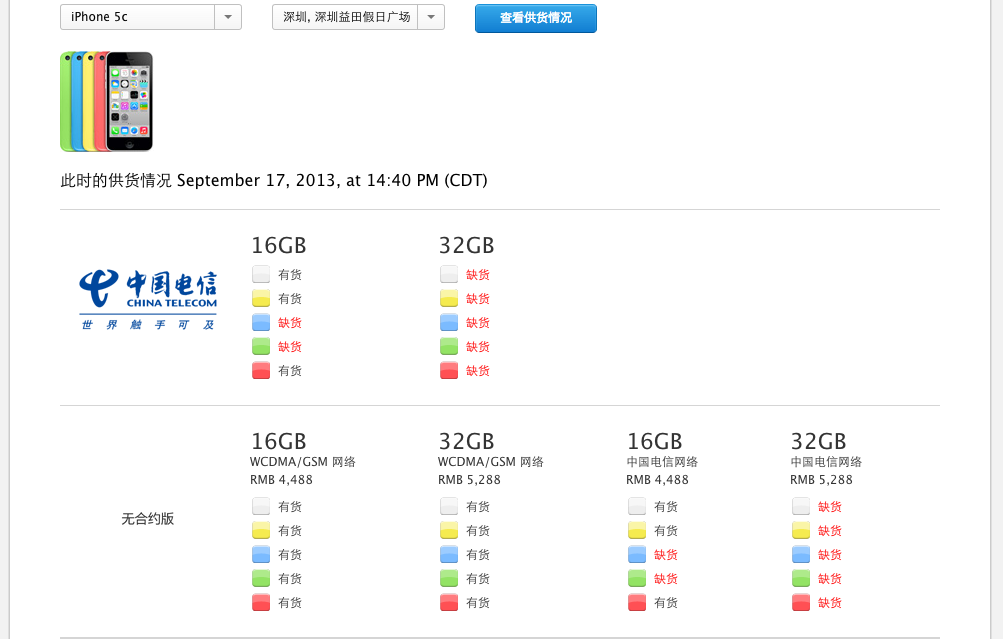1003x639 pixels.
Task: Open the 深圳益田假日广场 store dropdown
Action: pyautogui.click(x=358, y=17)
